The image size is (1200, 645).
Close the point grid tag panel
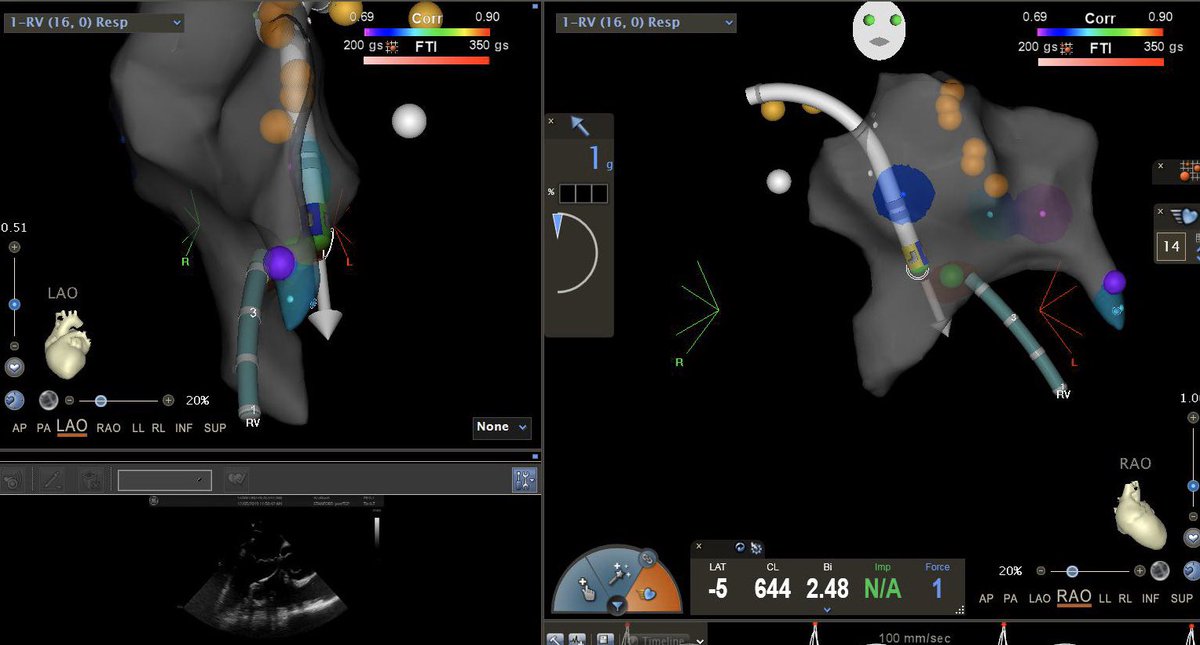click(1161, 166)
